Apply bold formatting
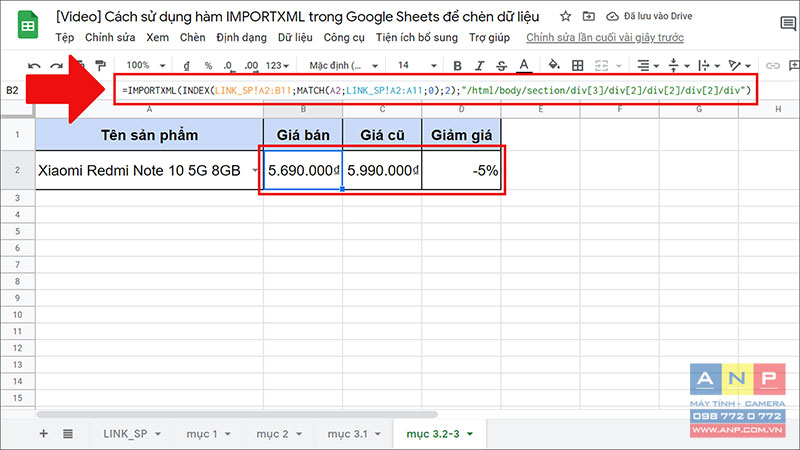 click(x=457, y=65)
